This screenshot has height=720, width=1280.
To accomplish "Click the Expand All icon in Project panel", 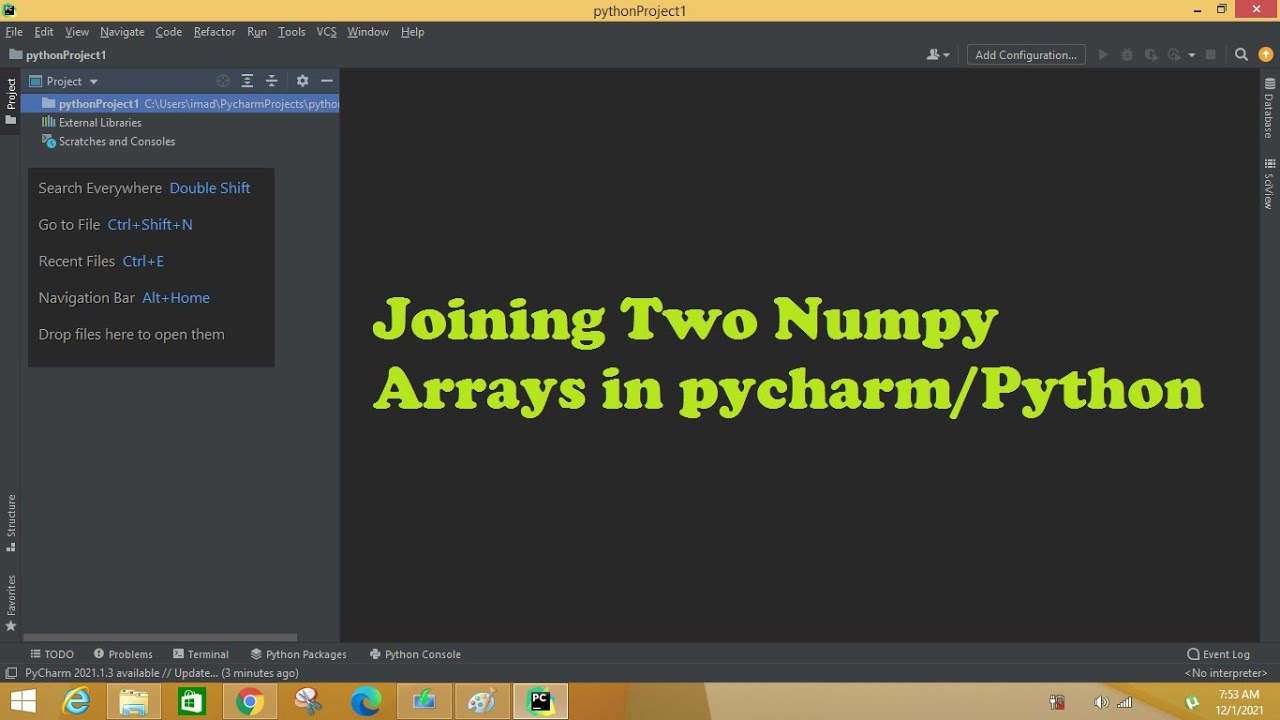I will (247, 81).
